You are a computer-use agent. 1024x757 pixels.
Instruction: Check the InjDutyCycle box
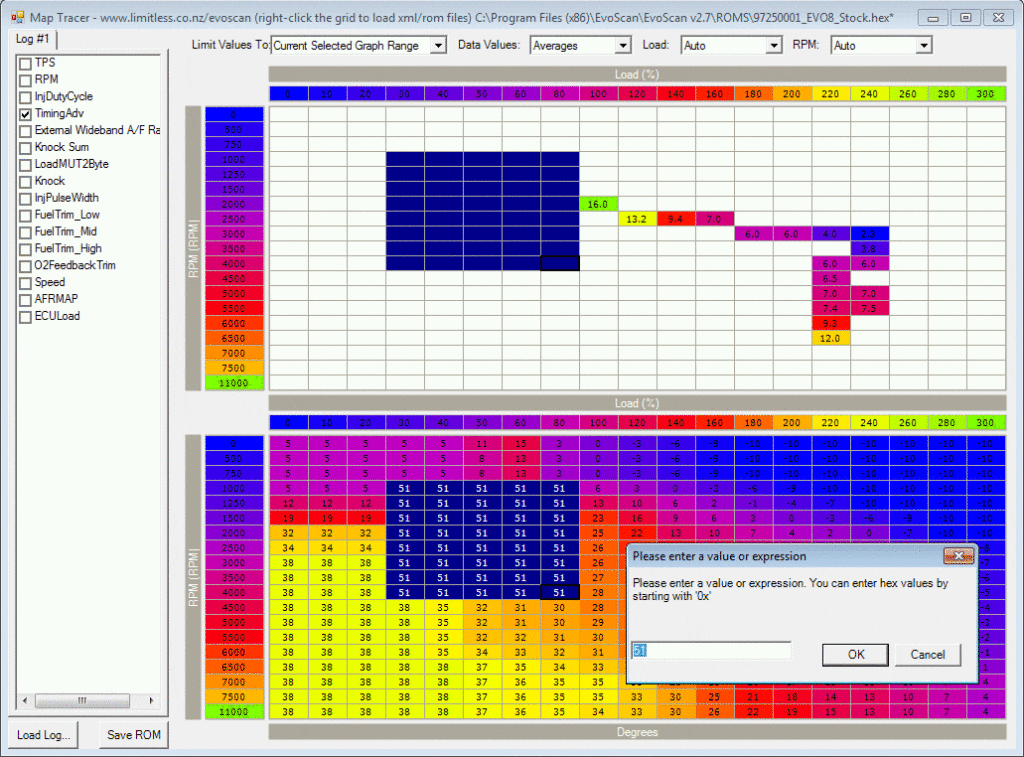coord(27,96)
